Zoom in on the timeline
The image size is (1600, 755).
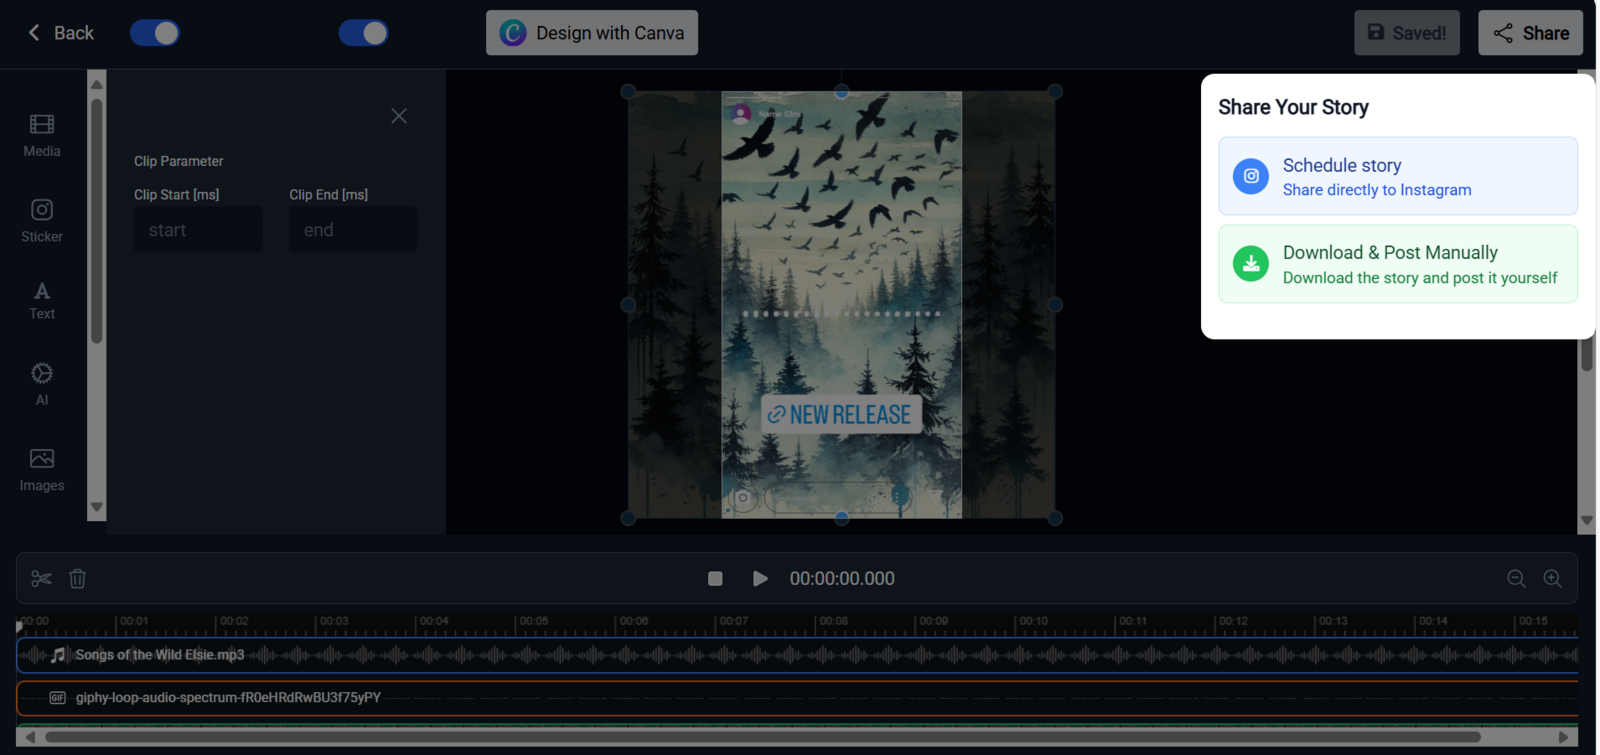1552,579
